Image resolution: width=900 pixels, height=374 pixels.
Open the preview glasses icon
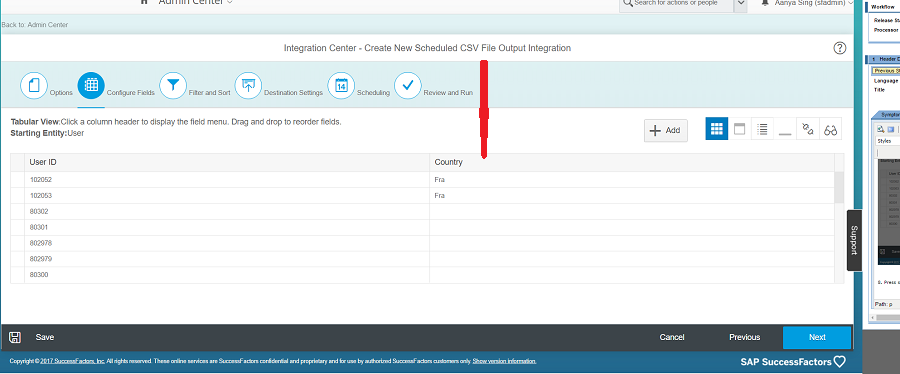click(831, 129)
